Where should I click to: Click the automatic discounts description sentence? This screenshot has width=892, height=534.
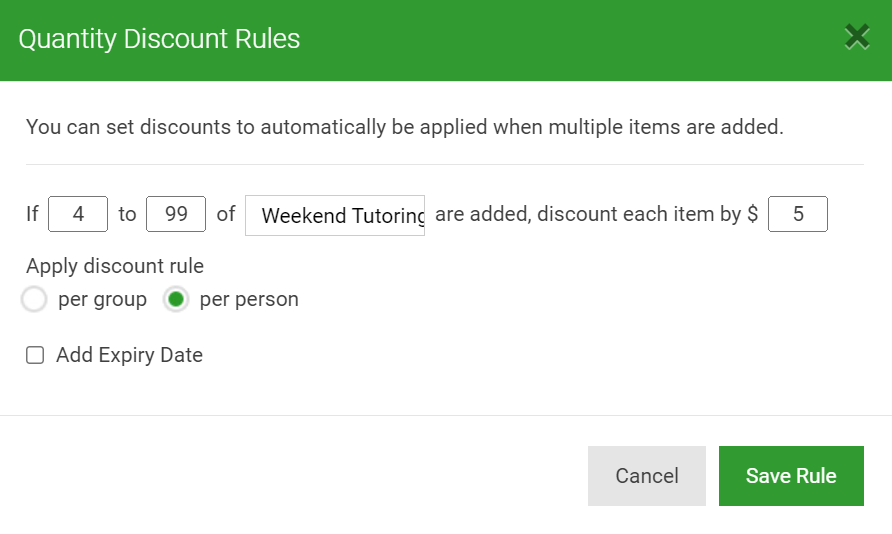pyautogui.click(x=405, y=126)
